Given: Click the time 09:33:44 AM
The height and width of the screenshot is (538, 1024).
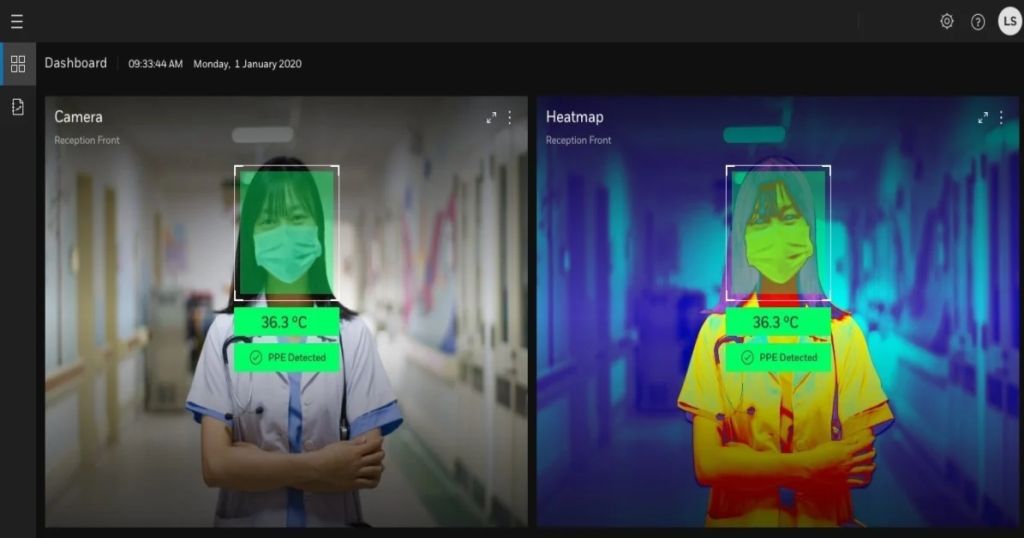Looking at the screenshot, I should 155,64.
